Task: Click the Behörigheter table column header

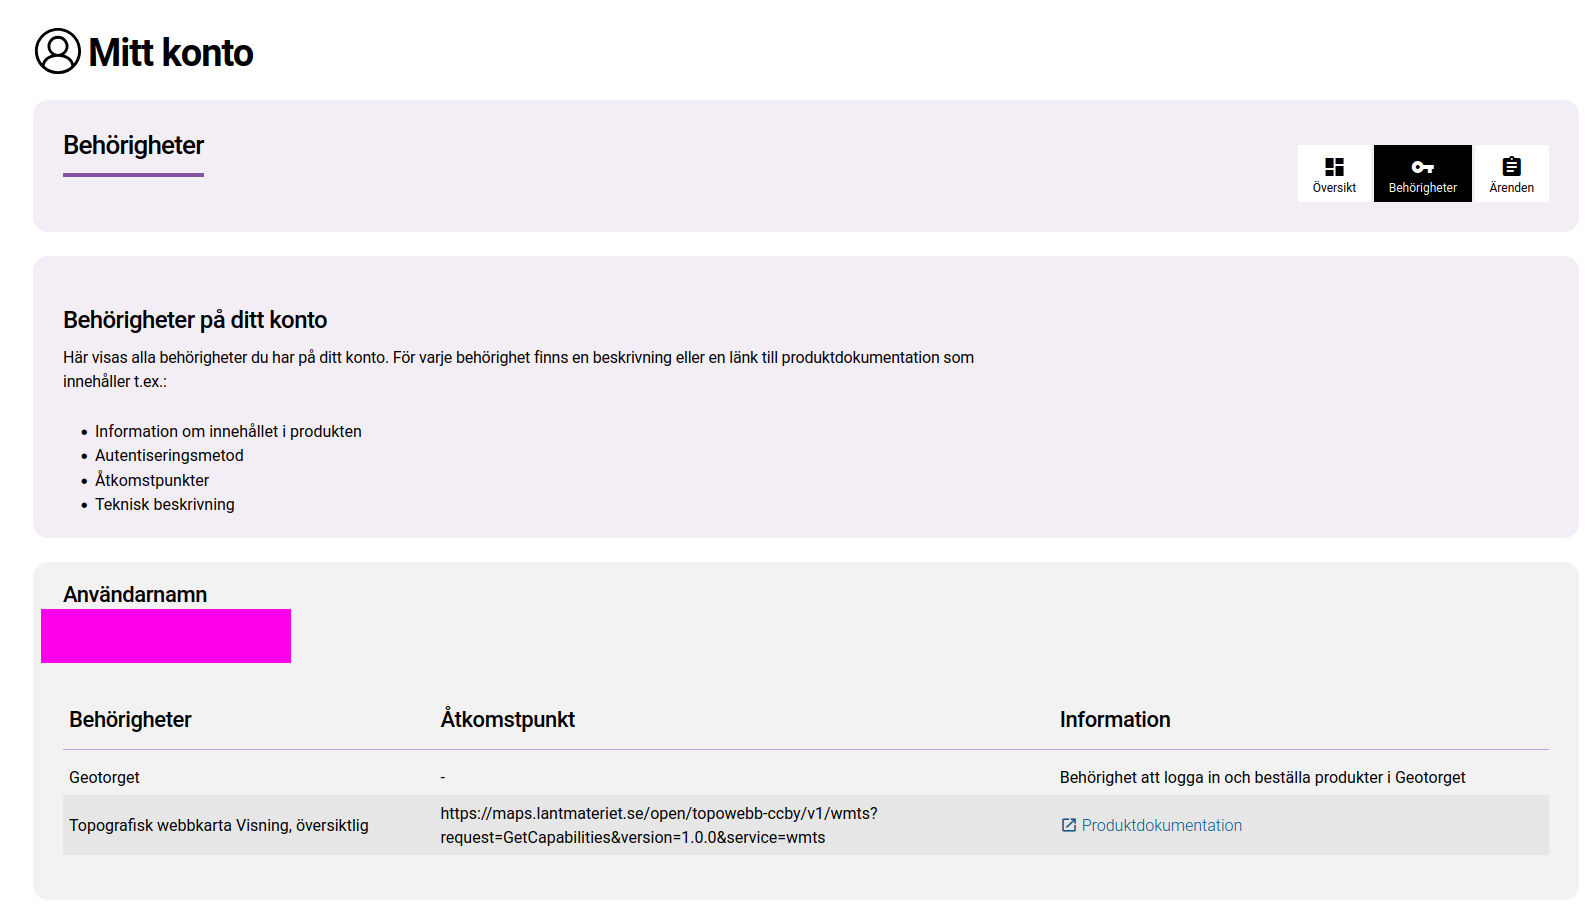Action: (x=130, y=720)
